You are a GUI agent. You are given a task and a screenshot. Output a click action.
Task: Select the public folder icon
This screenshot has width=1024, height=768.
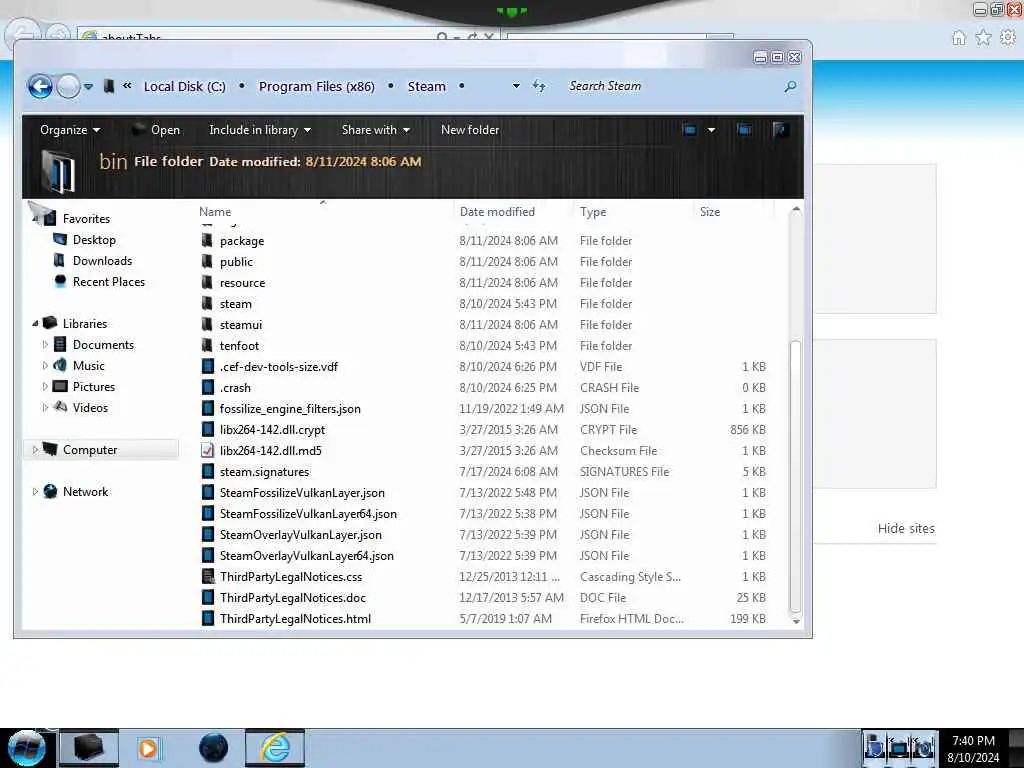coord(207,261)
